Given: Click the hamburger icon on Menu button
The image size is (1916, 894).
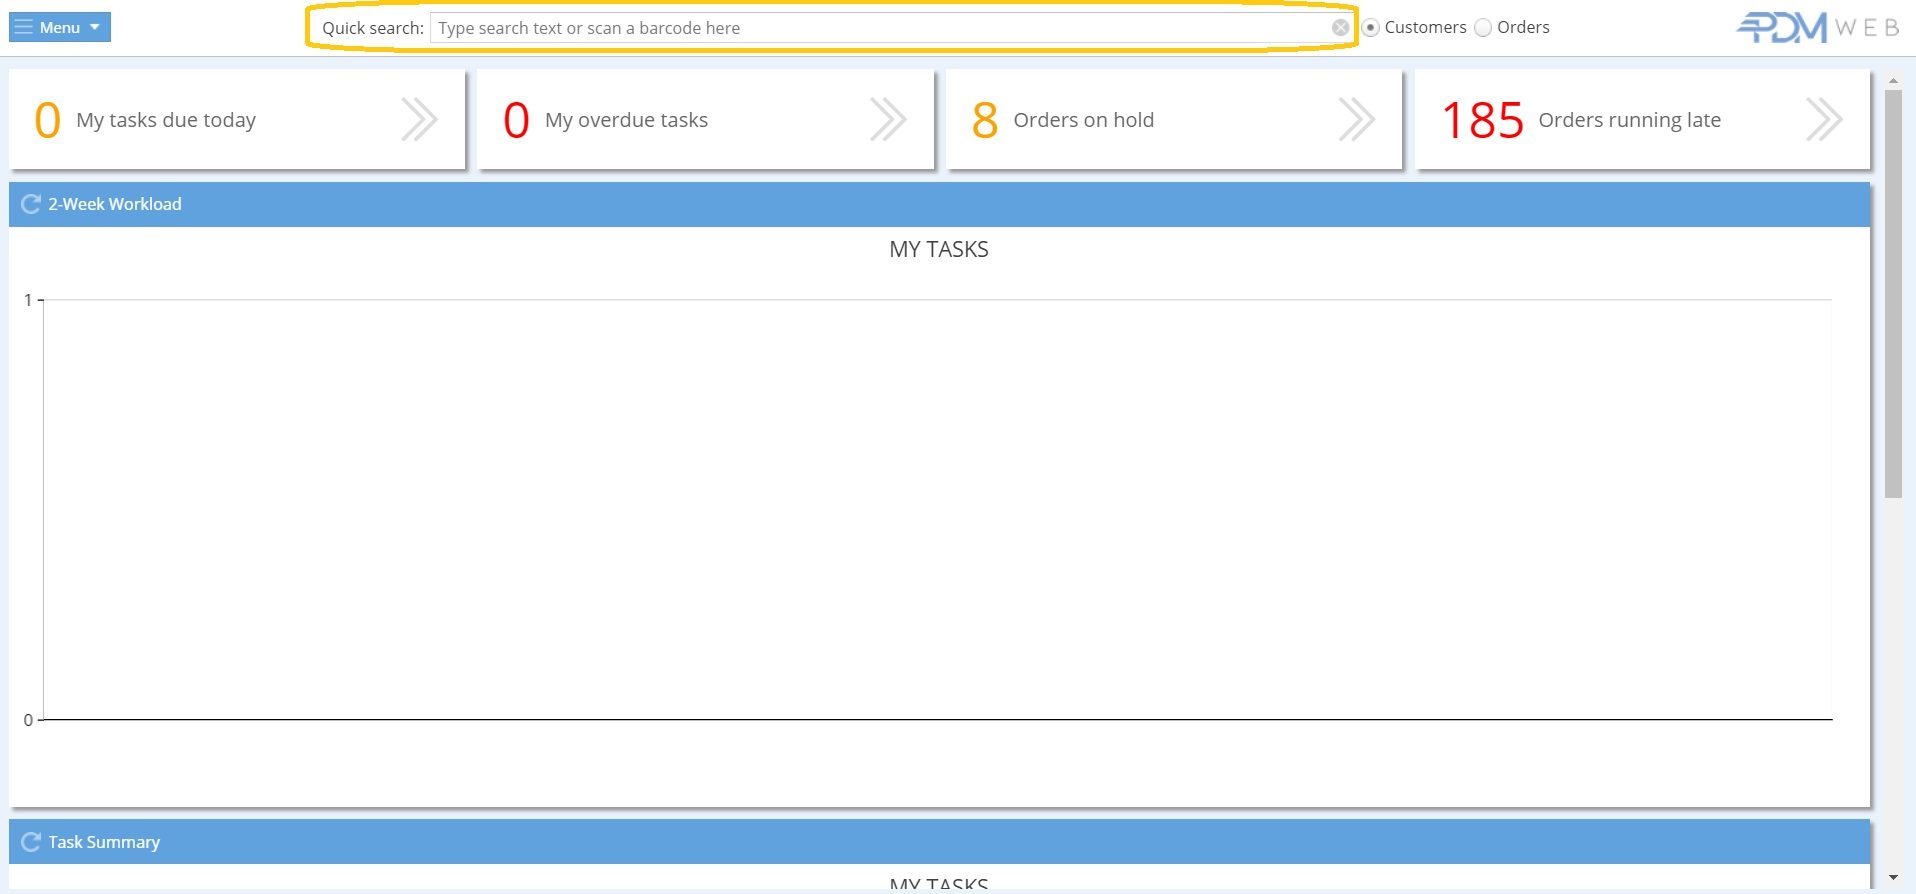Looking at the screenshot, I should (x=24, y=27).
